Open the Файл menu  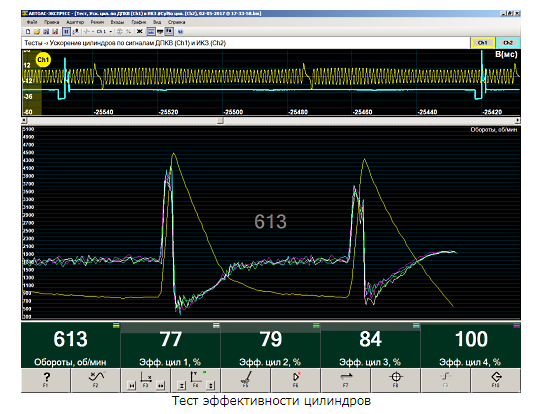32,22
